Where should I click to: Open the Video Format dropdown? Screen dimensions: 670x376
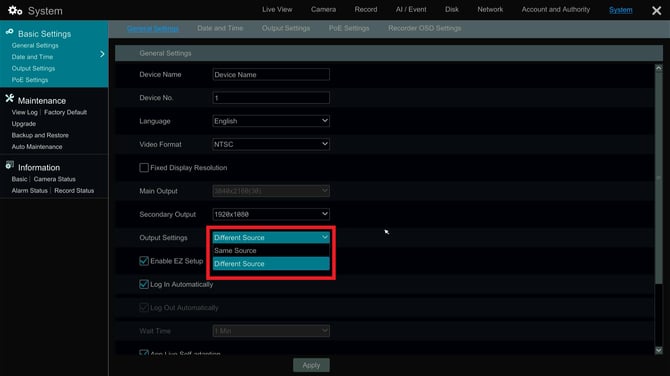click(271, 144)
